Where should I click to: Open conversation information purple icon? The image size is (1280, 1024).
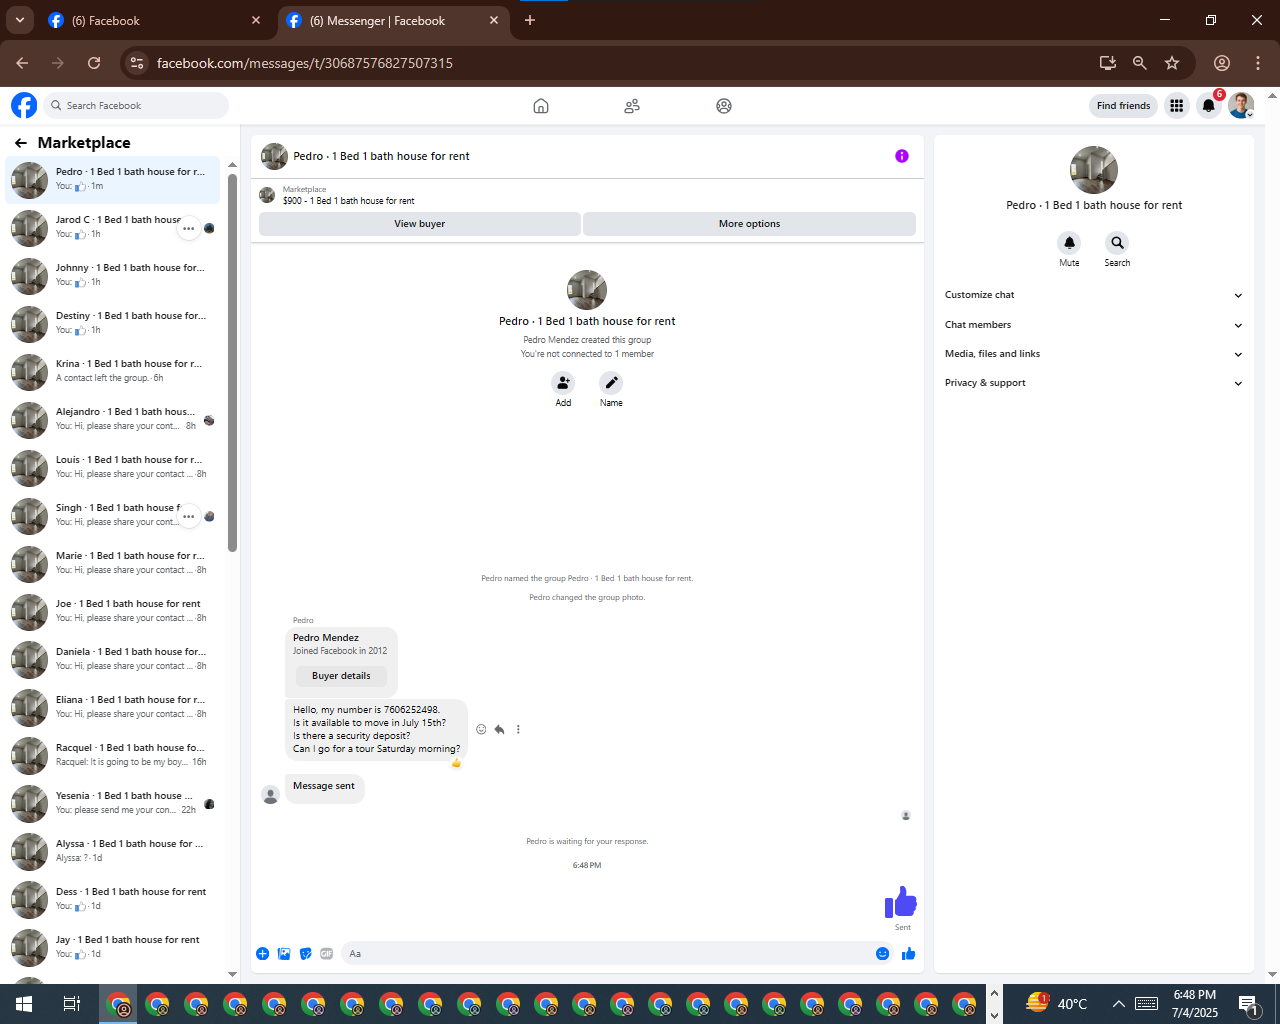pos(902,156)
